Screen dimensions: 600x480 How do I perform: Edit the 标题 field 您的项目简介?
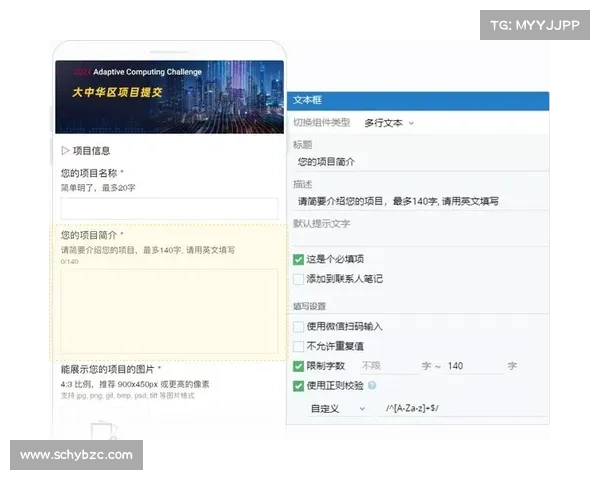tap(421, 162)
